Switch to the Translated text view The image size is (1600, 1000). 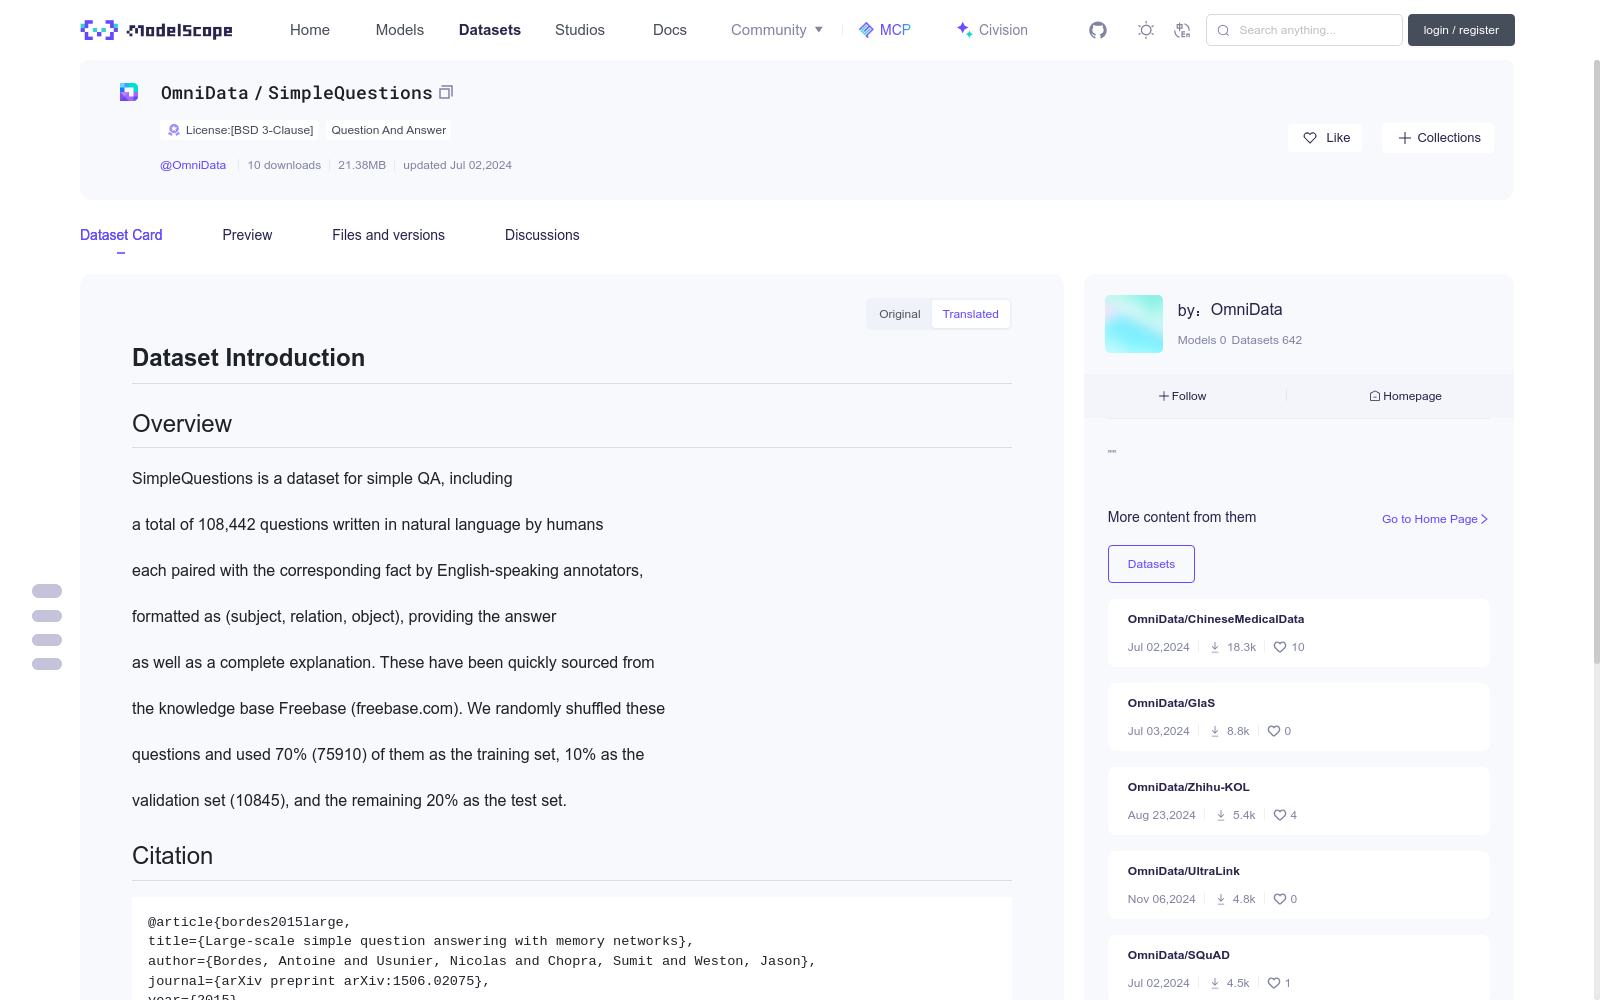(970, 314)
